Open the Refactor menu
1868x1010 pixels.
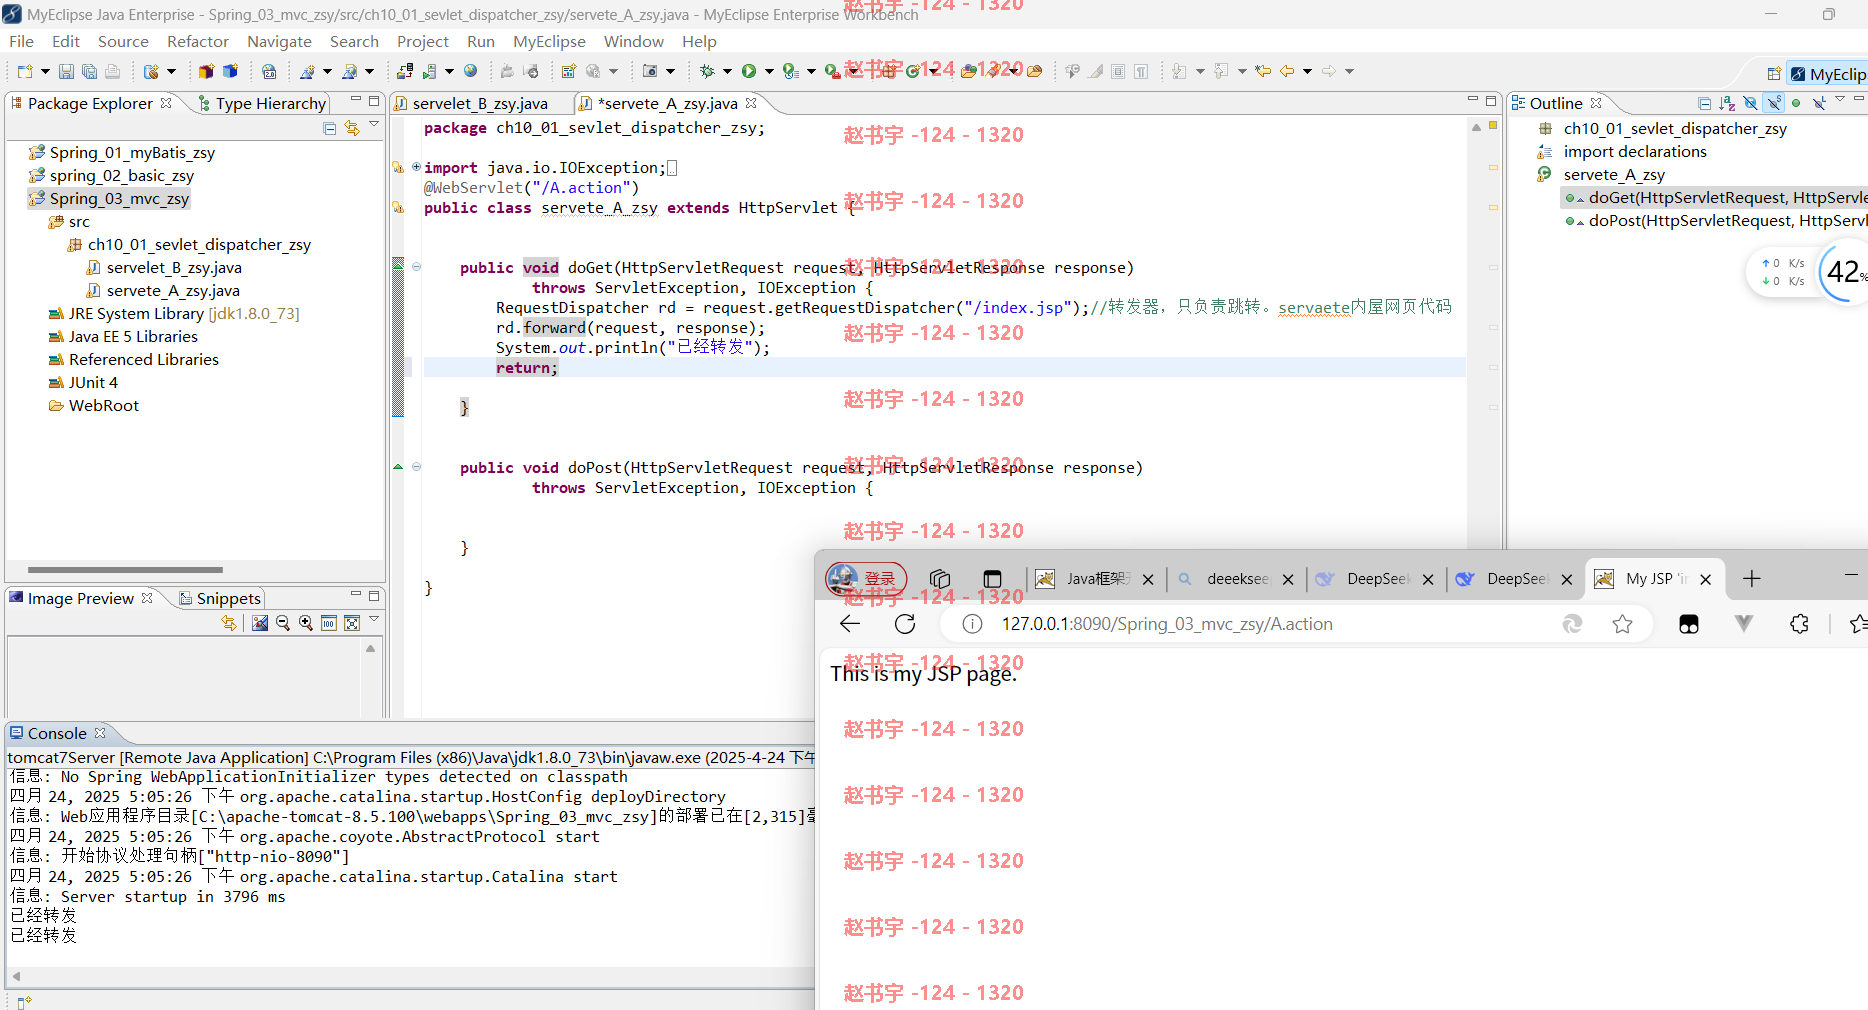click(198, 41)
